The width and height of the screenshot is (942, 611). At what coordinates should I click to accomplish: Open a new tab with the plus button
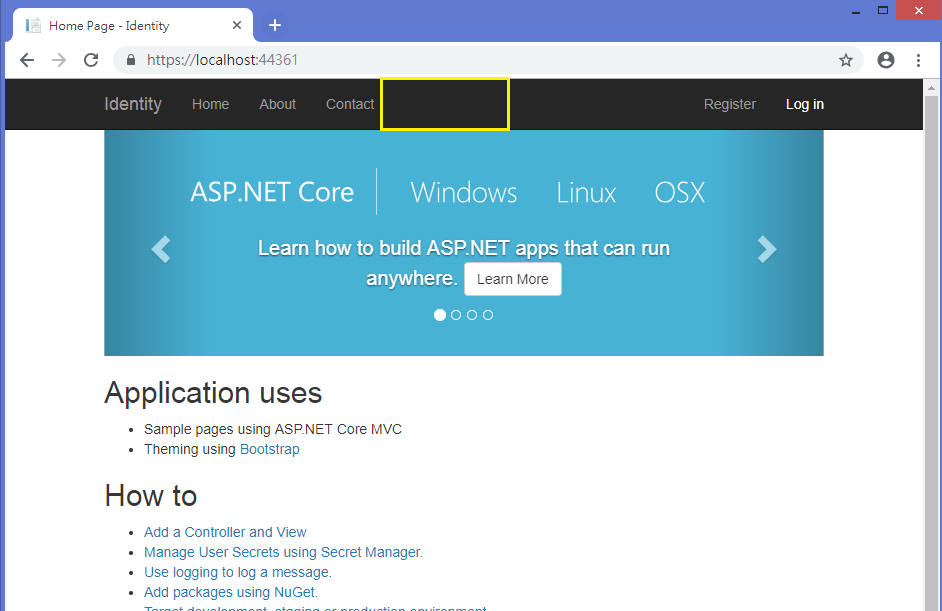point(275,25)
